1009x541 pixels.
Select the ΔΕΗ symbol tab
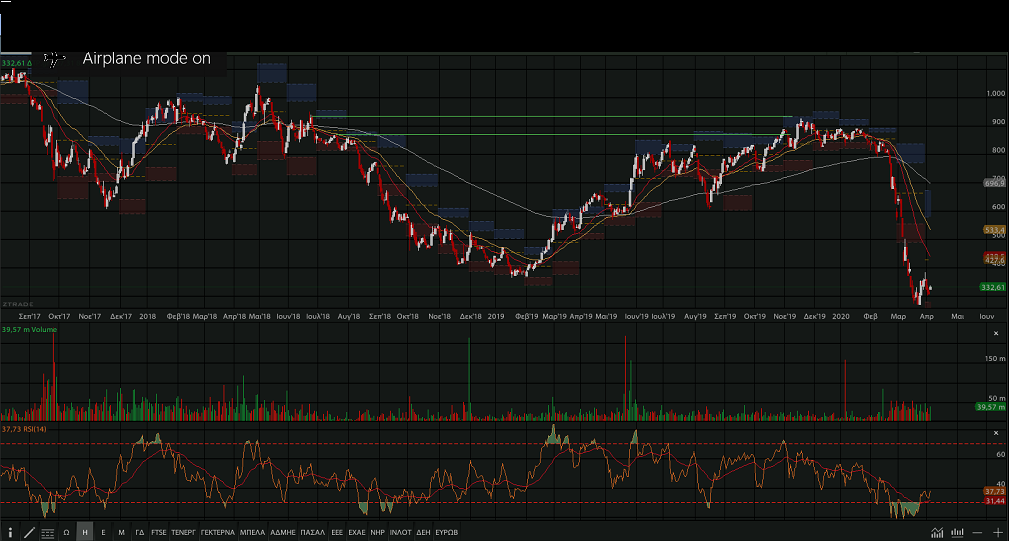click(422, 532)
